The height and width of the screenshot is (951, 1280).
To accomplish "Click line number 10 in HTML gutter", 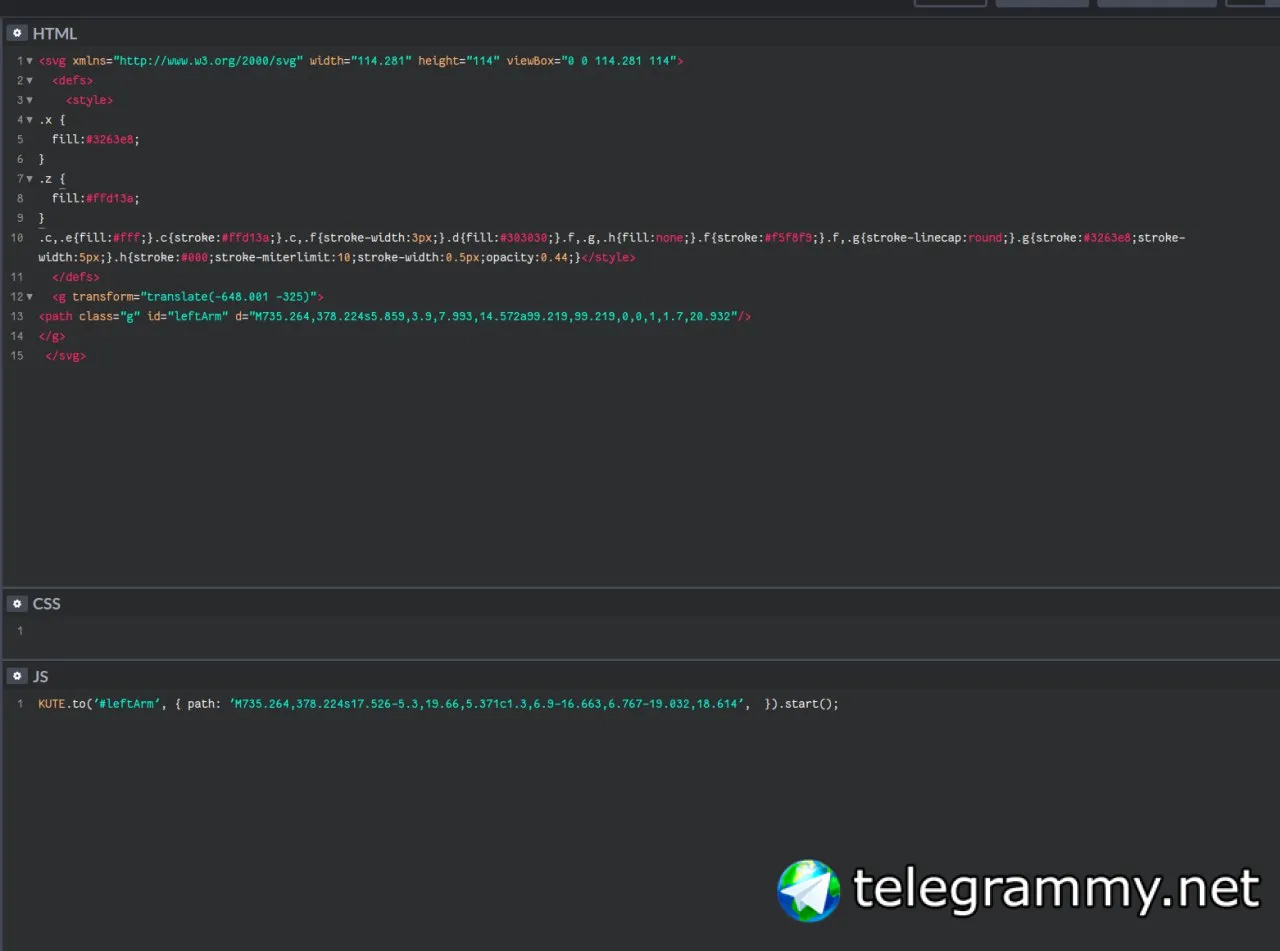I will (x=16, y=238).
